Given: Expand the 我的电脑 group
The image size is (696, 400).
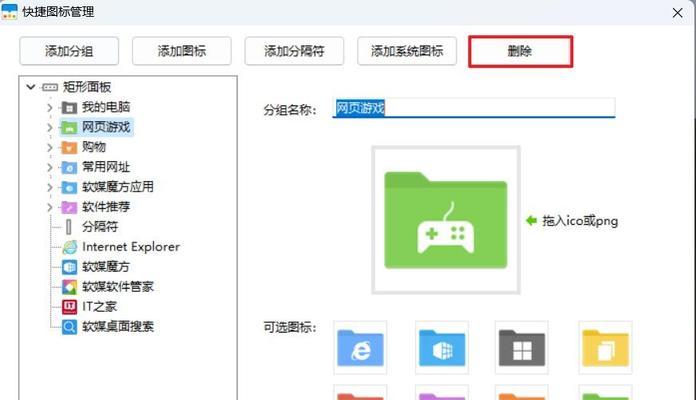Looking at the screenshot, I should pos(50,107).
